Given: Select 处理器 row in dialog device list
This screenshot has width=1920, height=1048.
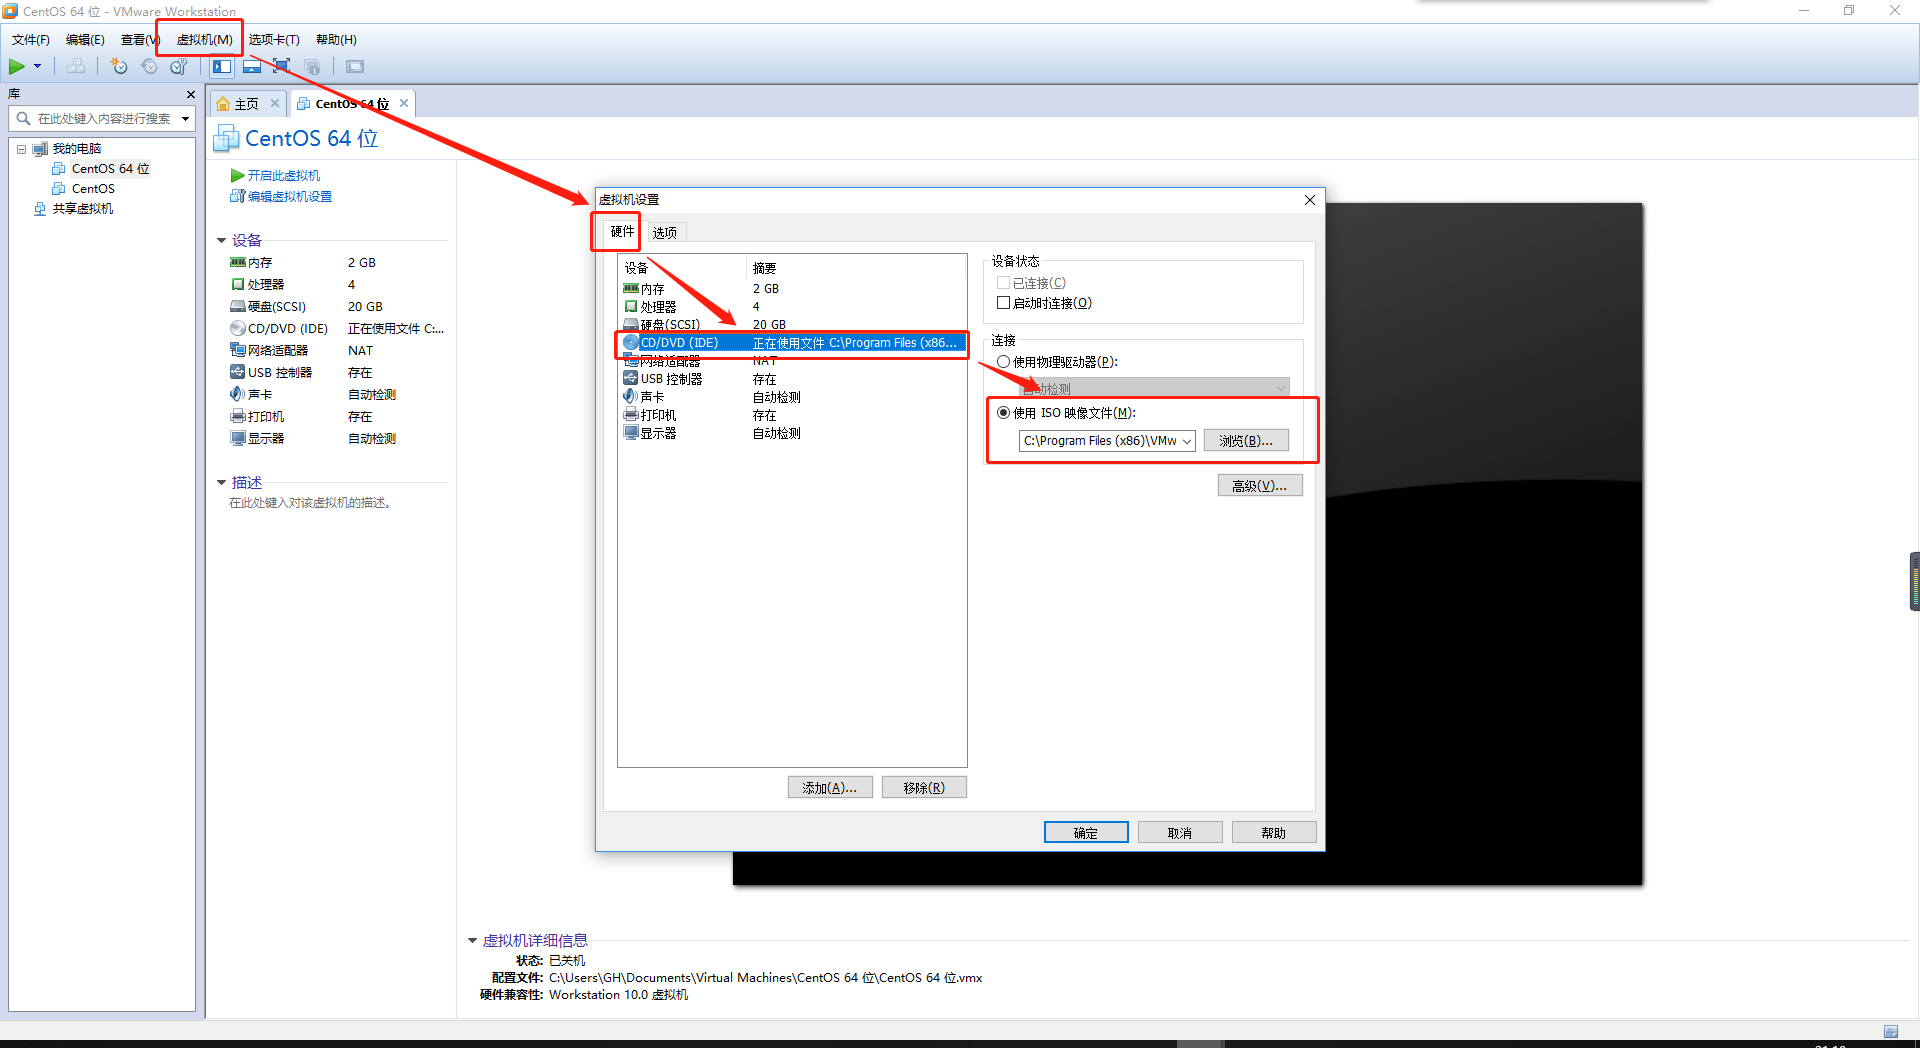Looking at the screenshot, I should tap(792, 307).
